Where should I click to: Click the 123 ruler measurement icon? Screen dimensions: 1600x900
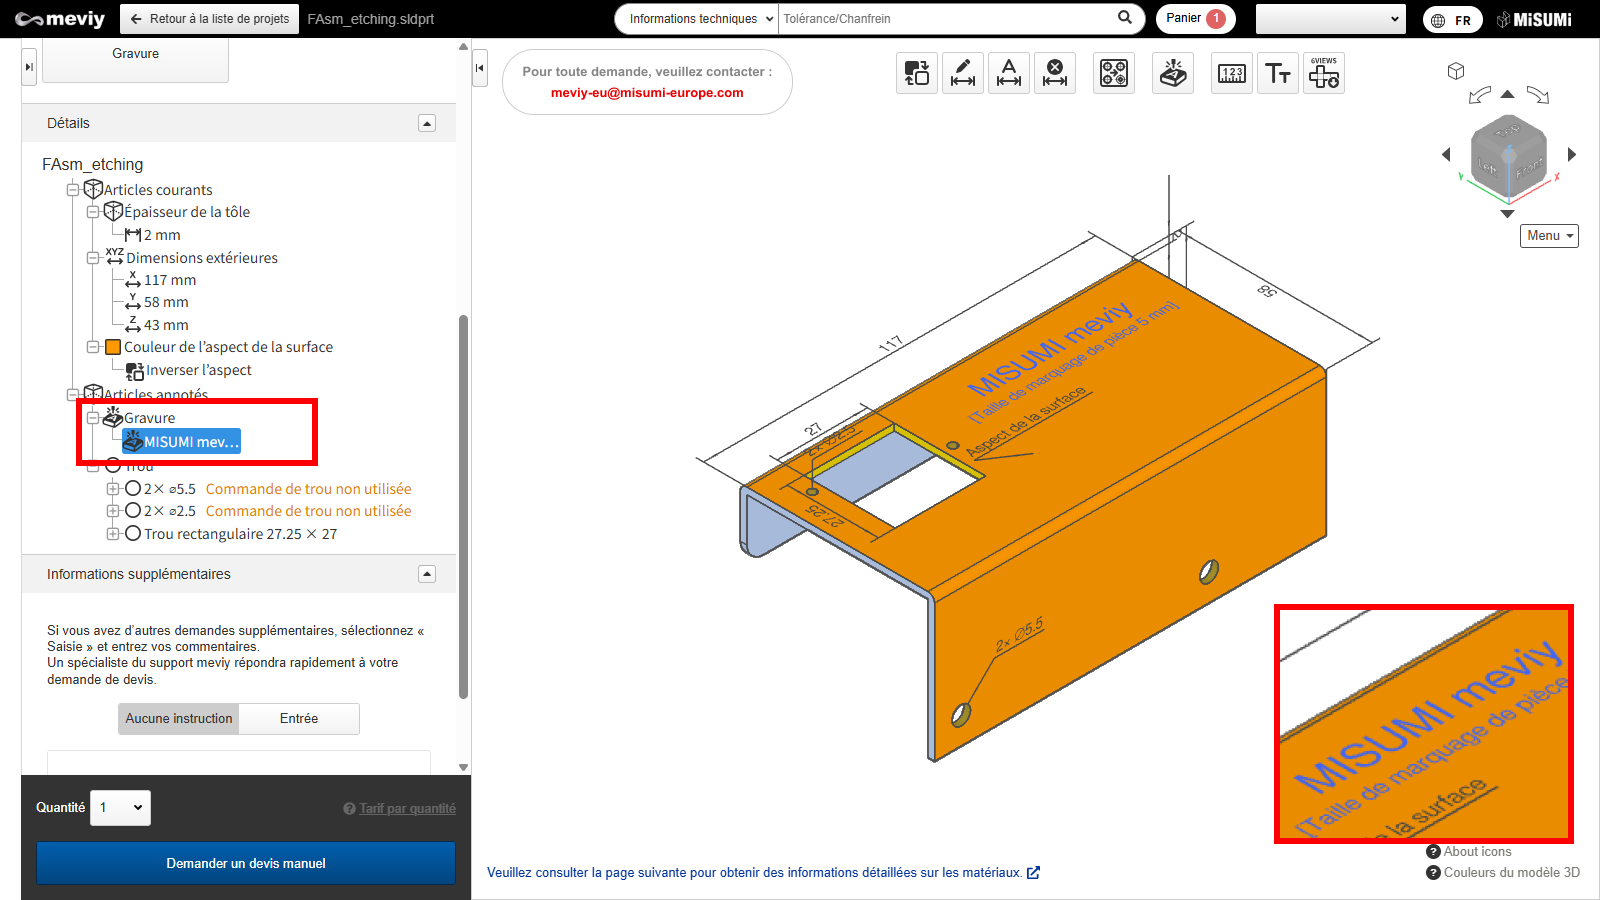[x=1232, y=73]
